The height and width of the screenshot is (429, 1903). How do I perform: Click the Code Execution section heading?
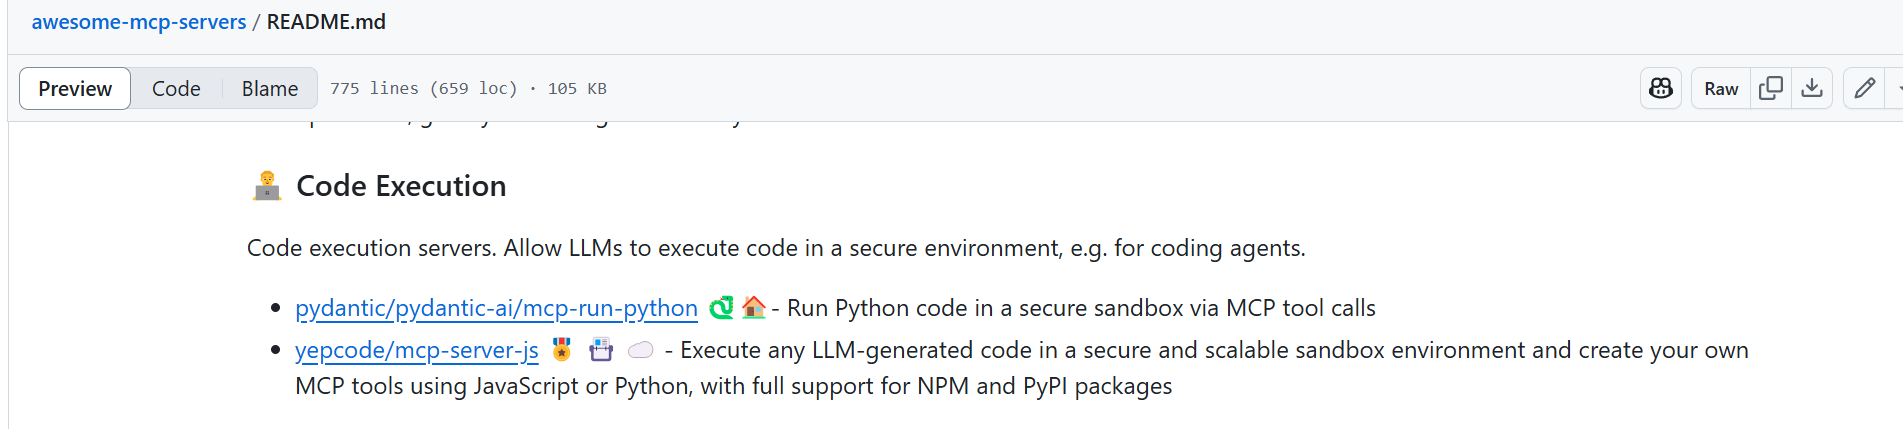point(401,186)
